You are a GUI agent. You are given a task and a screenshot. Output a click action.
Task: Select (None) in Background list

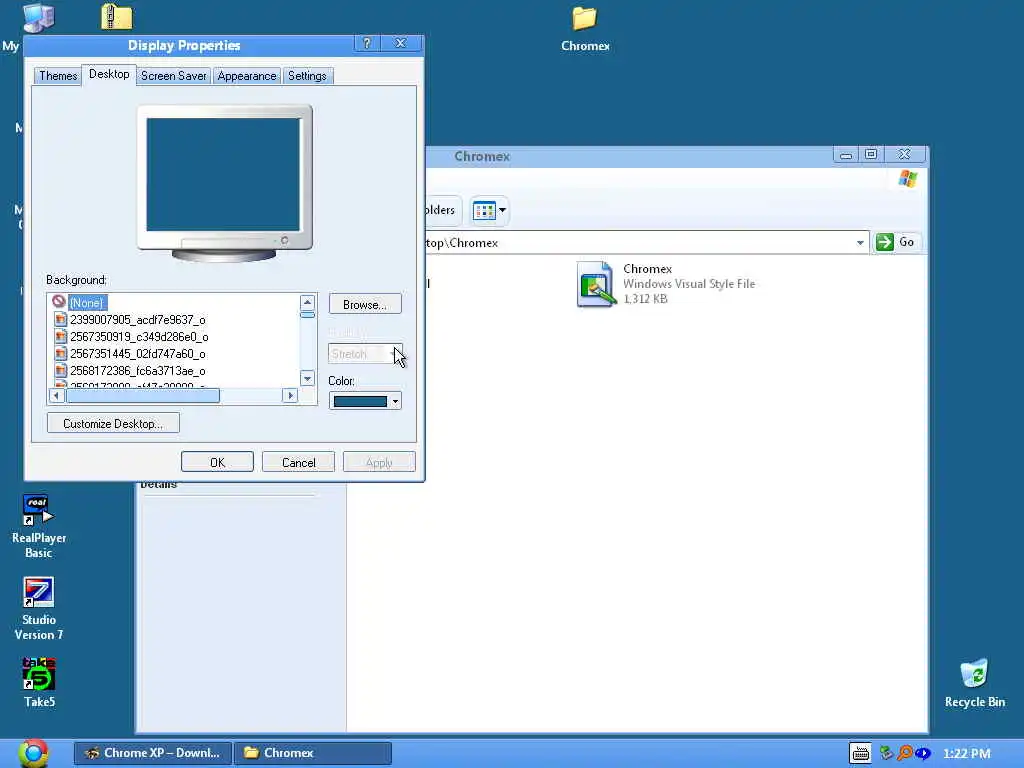(87, 302)
